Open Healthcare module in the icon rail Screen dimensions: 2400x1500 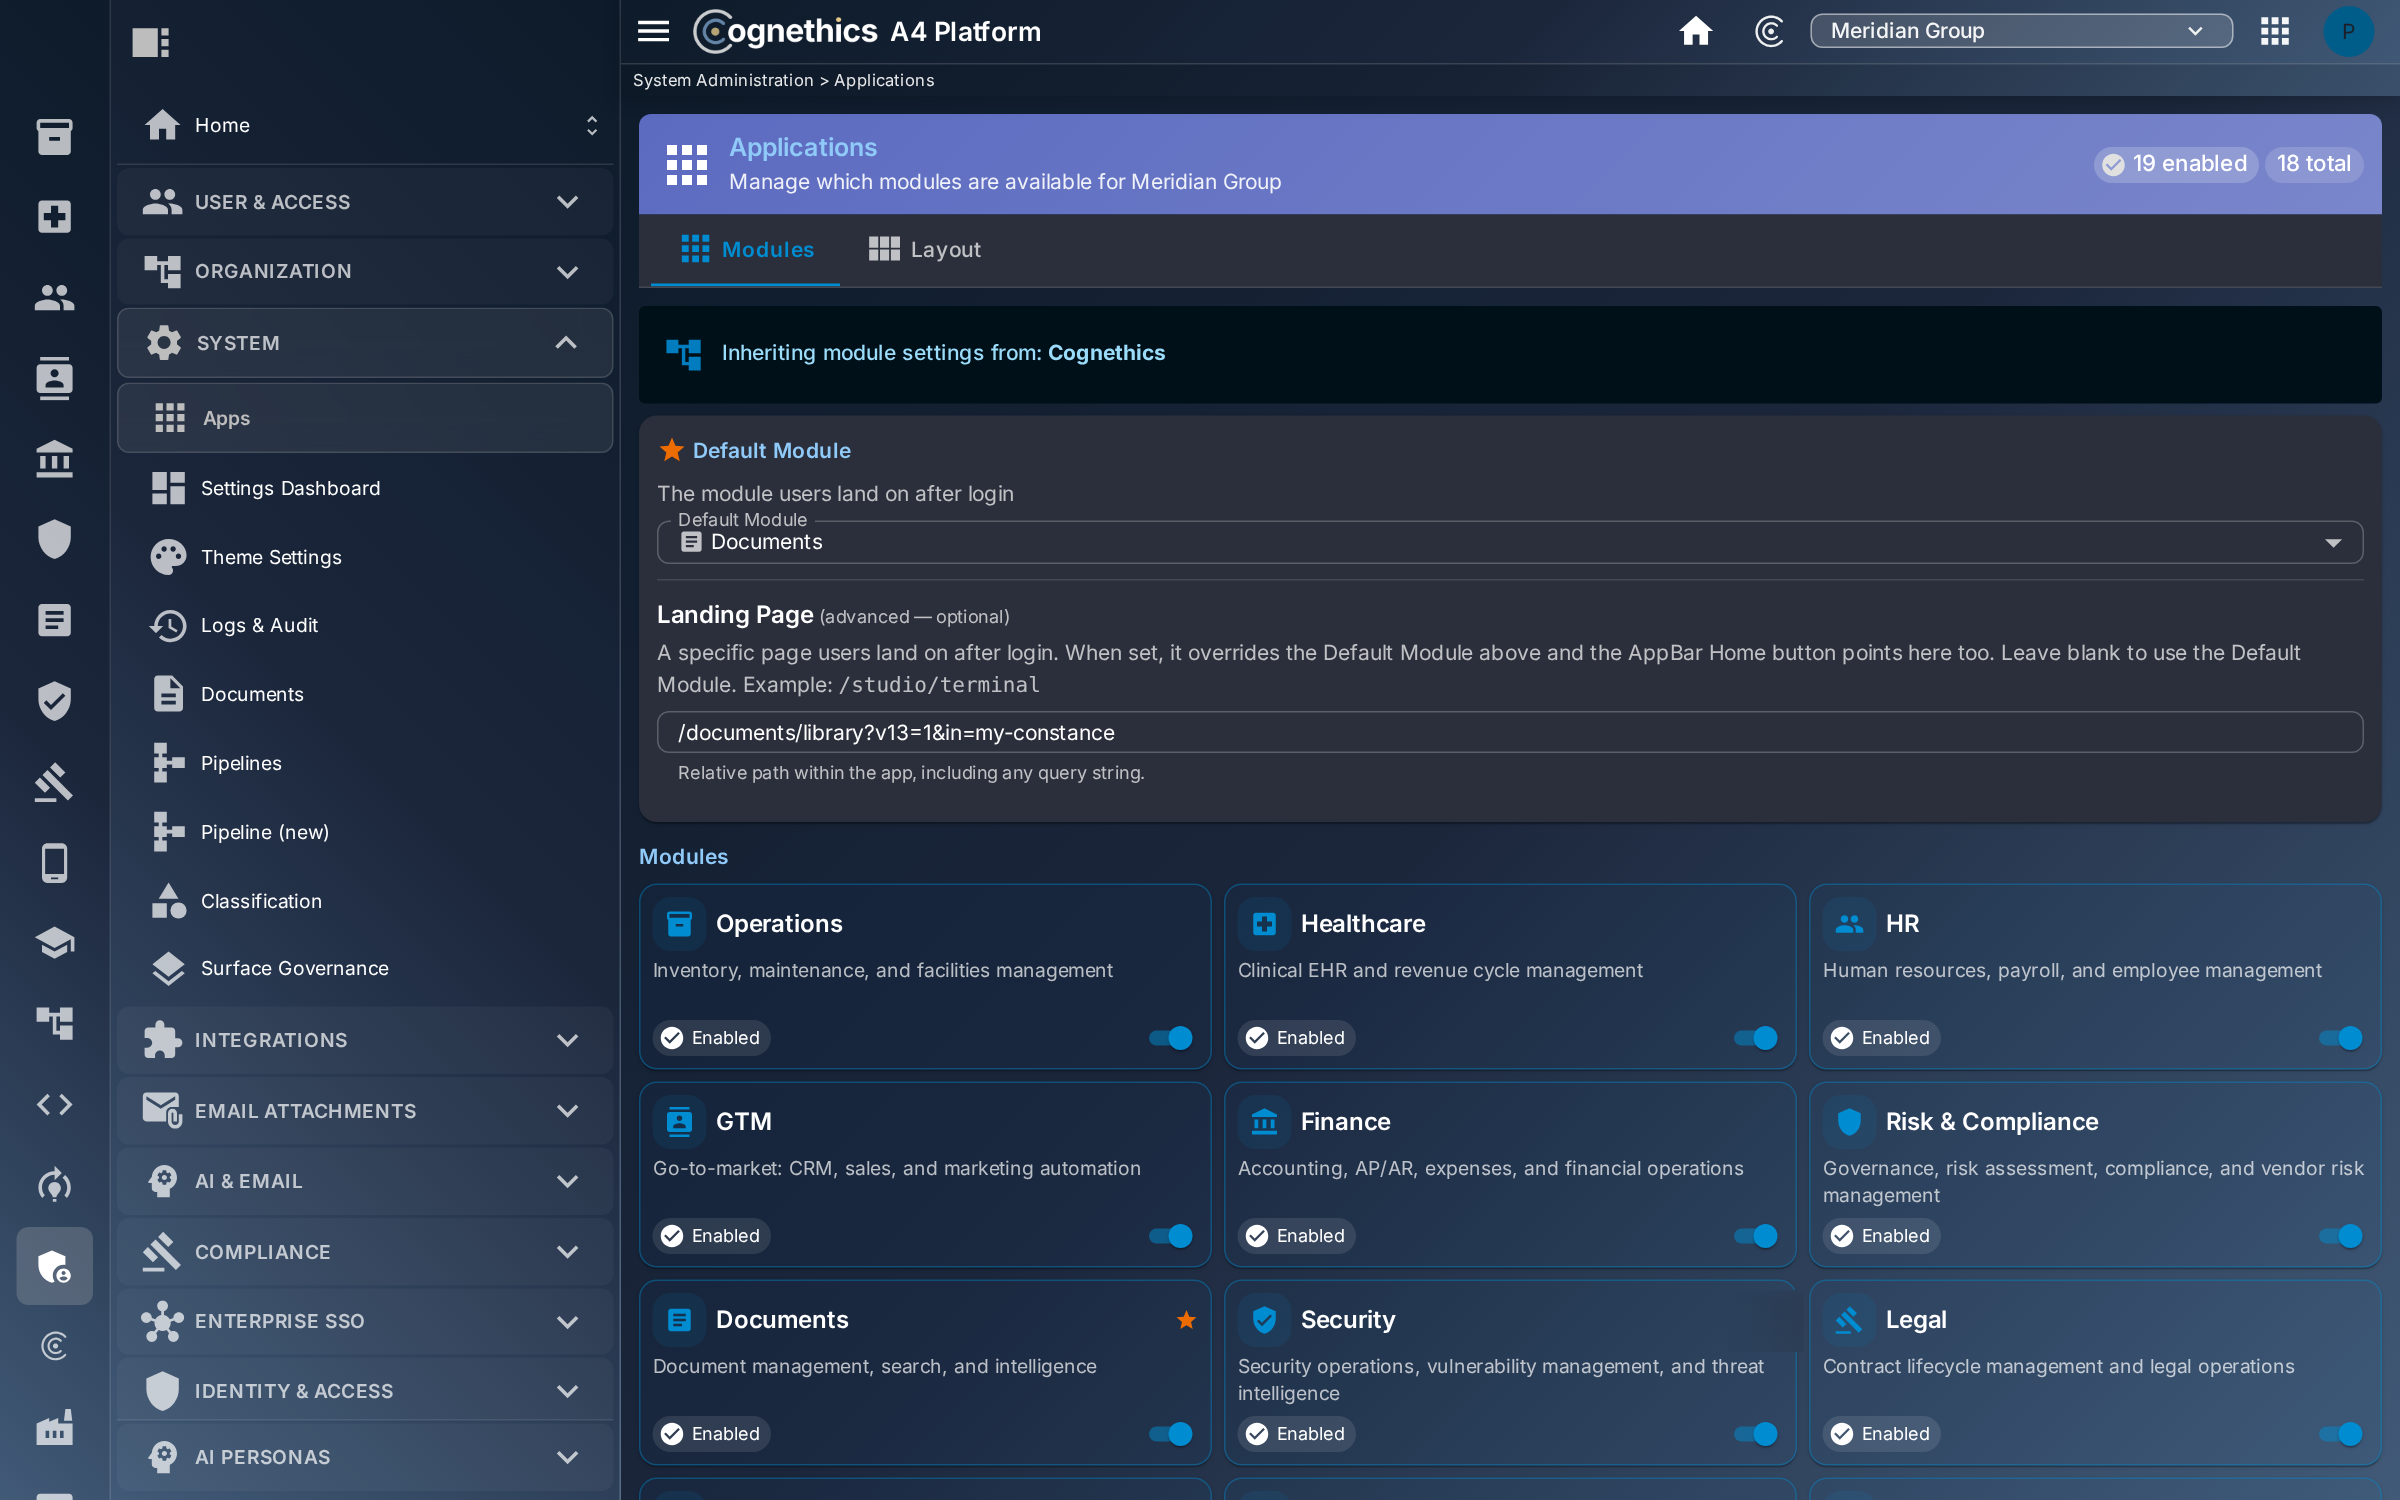coord(54,216)
